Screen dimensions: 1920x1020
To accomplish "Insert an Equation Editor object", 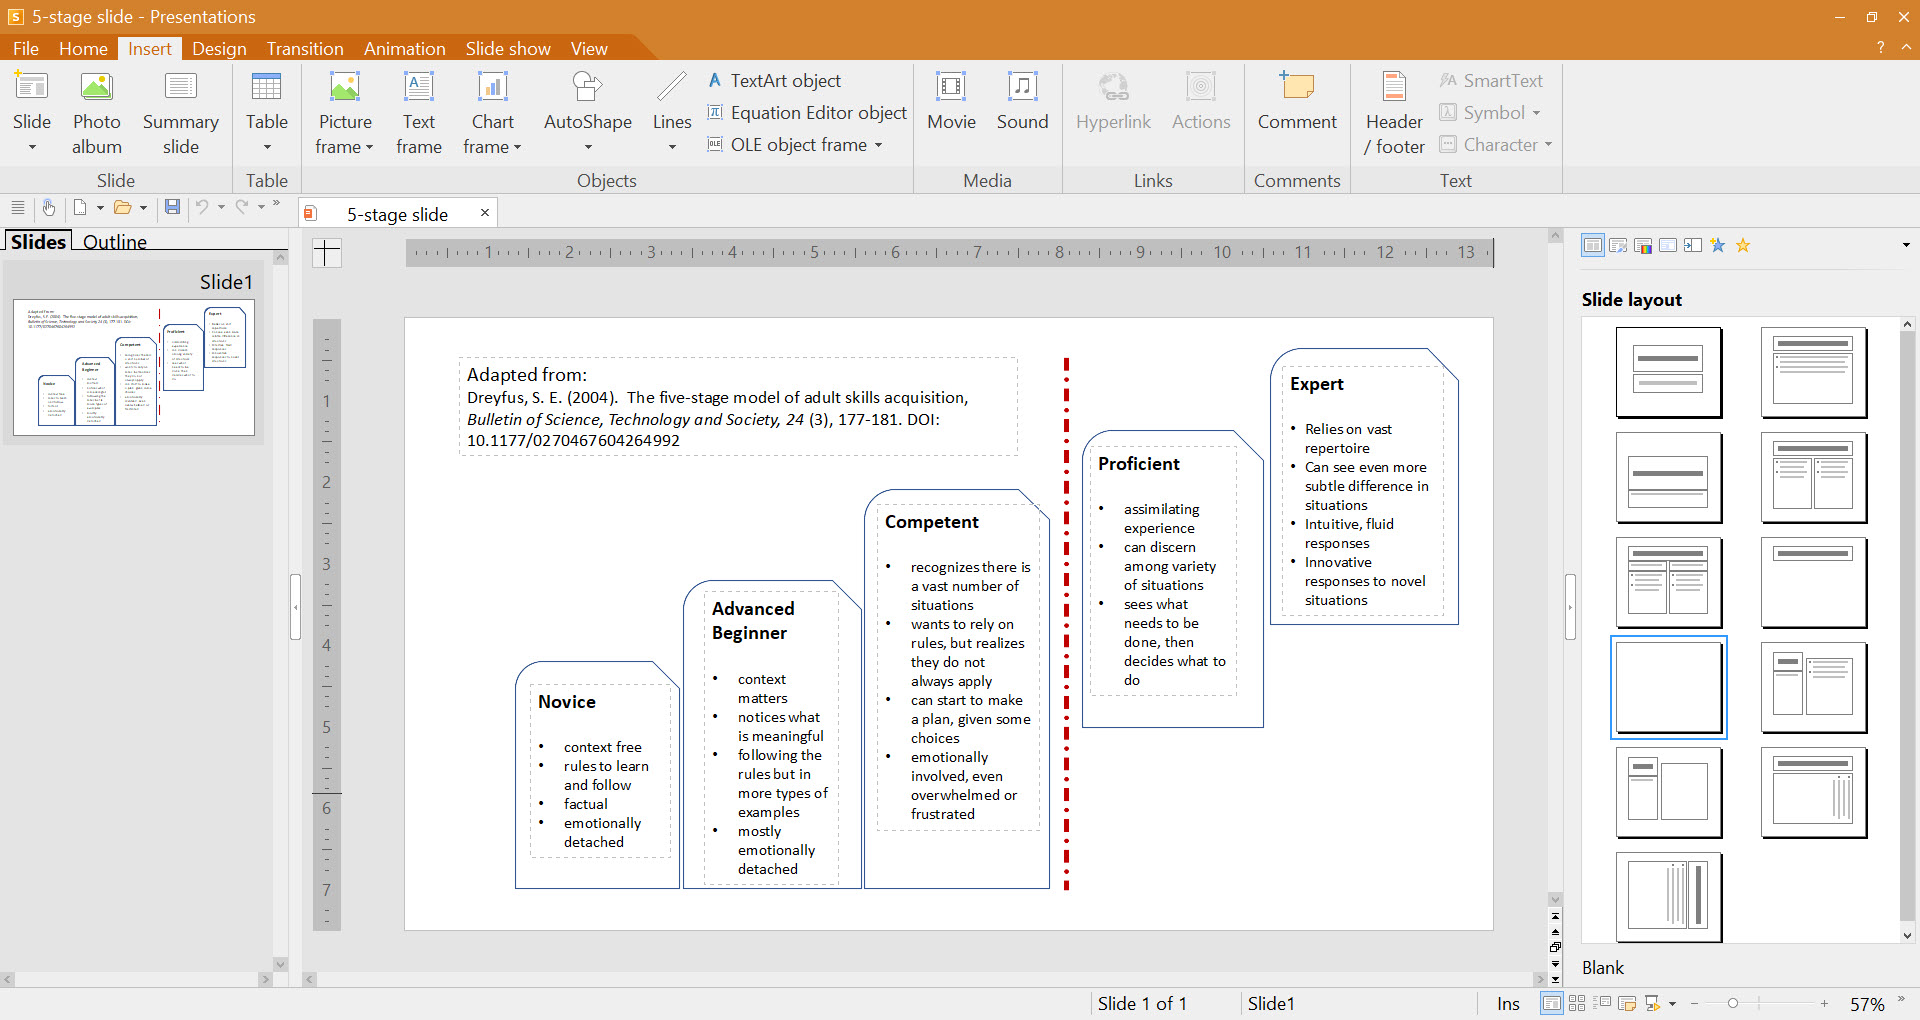I will point(807,113).
